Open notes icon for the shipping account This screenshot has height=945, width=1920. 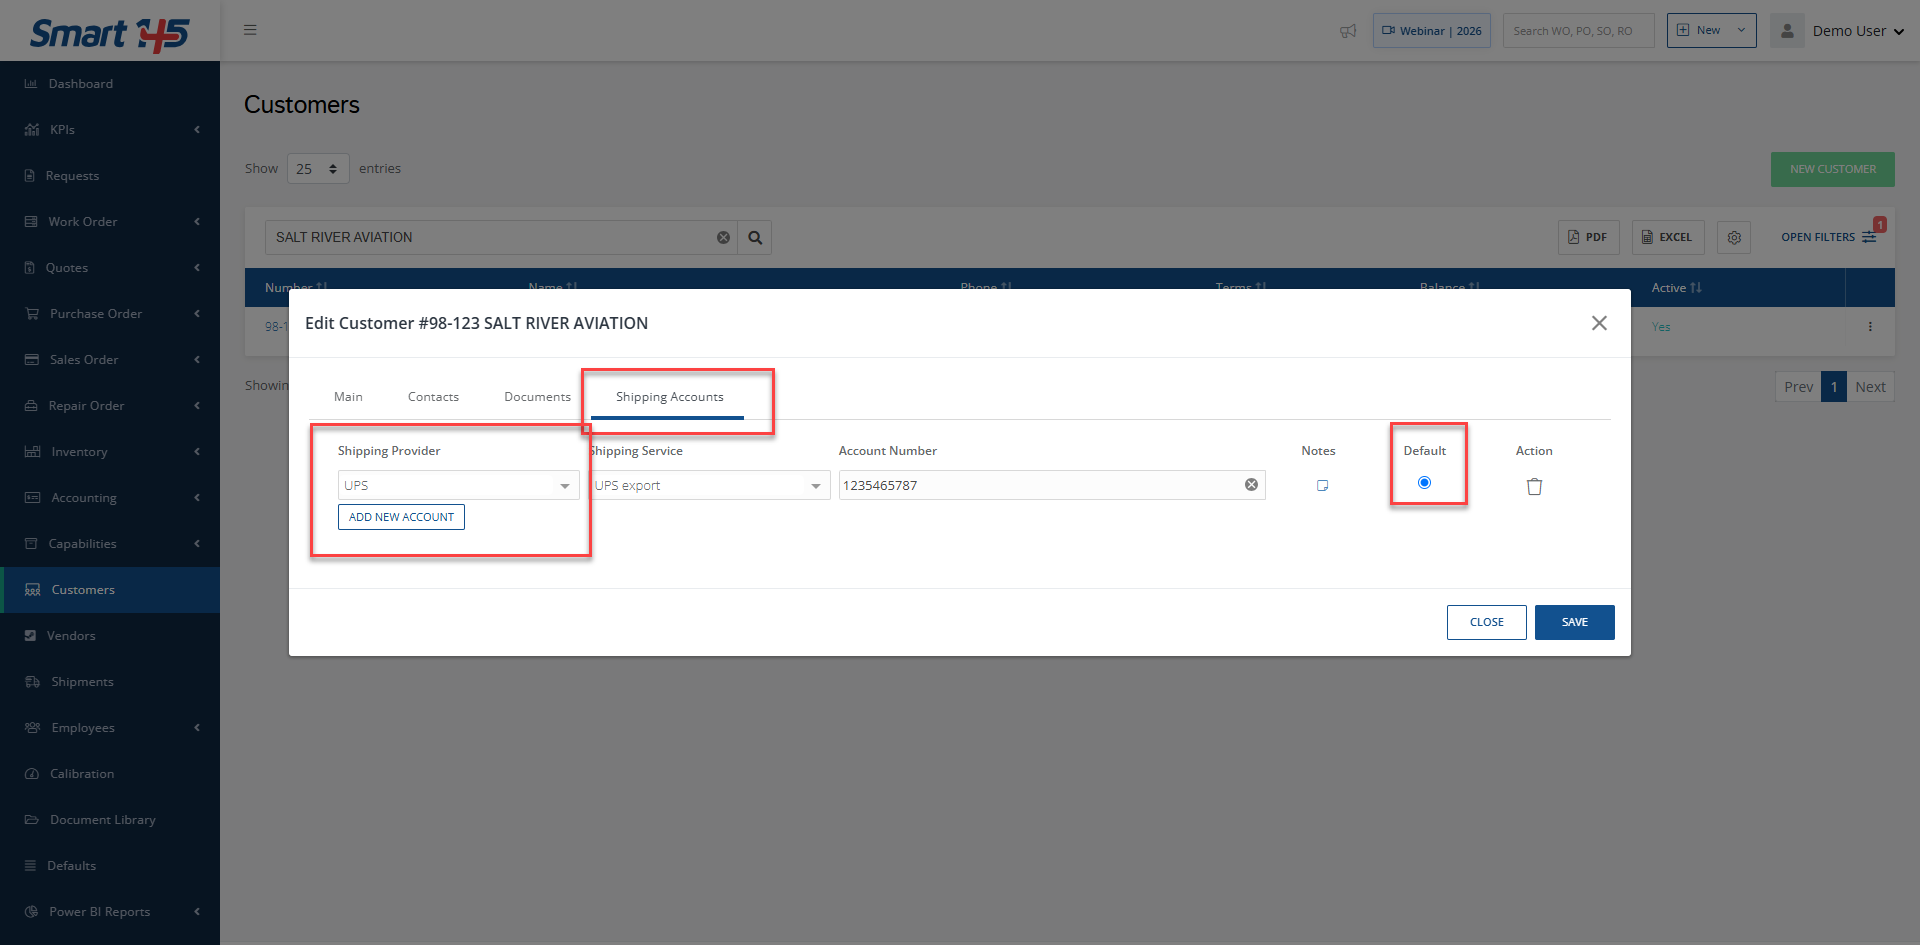tap(1322, 485)
